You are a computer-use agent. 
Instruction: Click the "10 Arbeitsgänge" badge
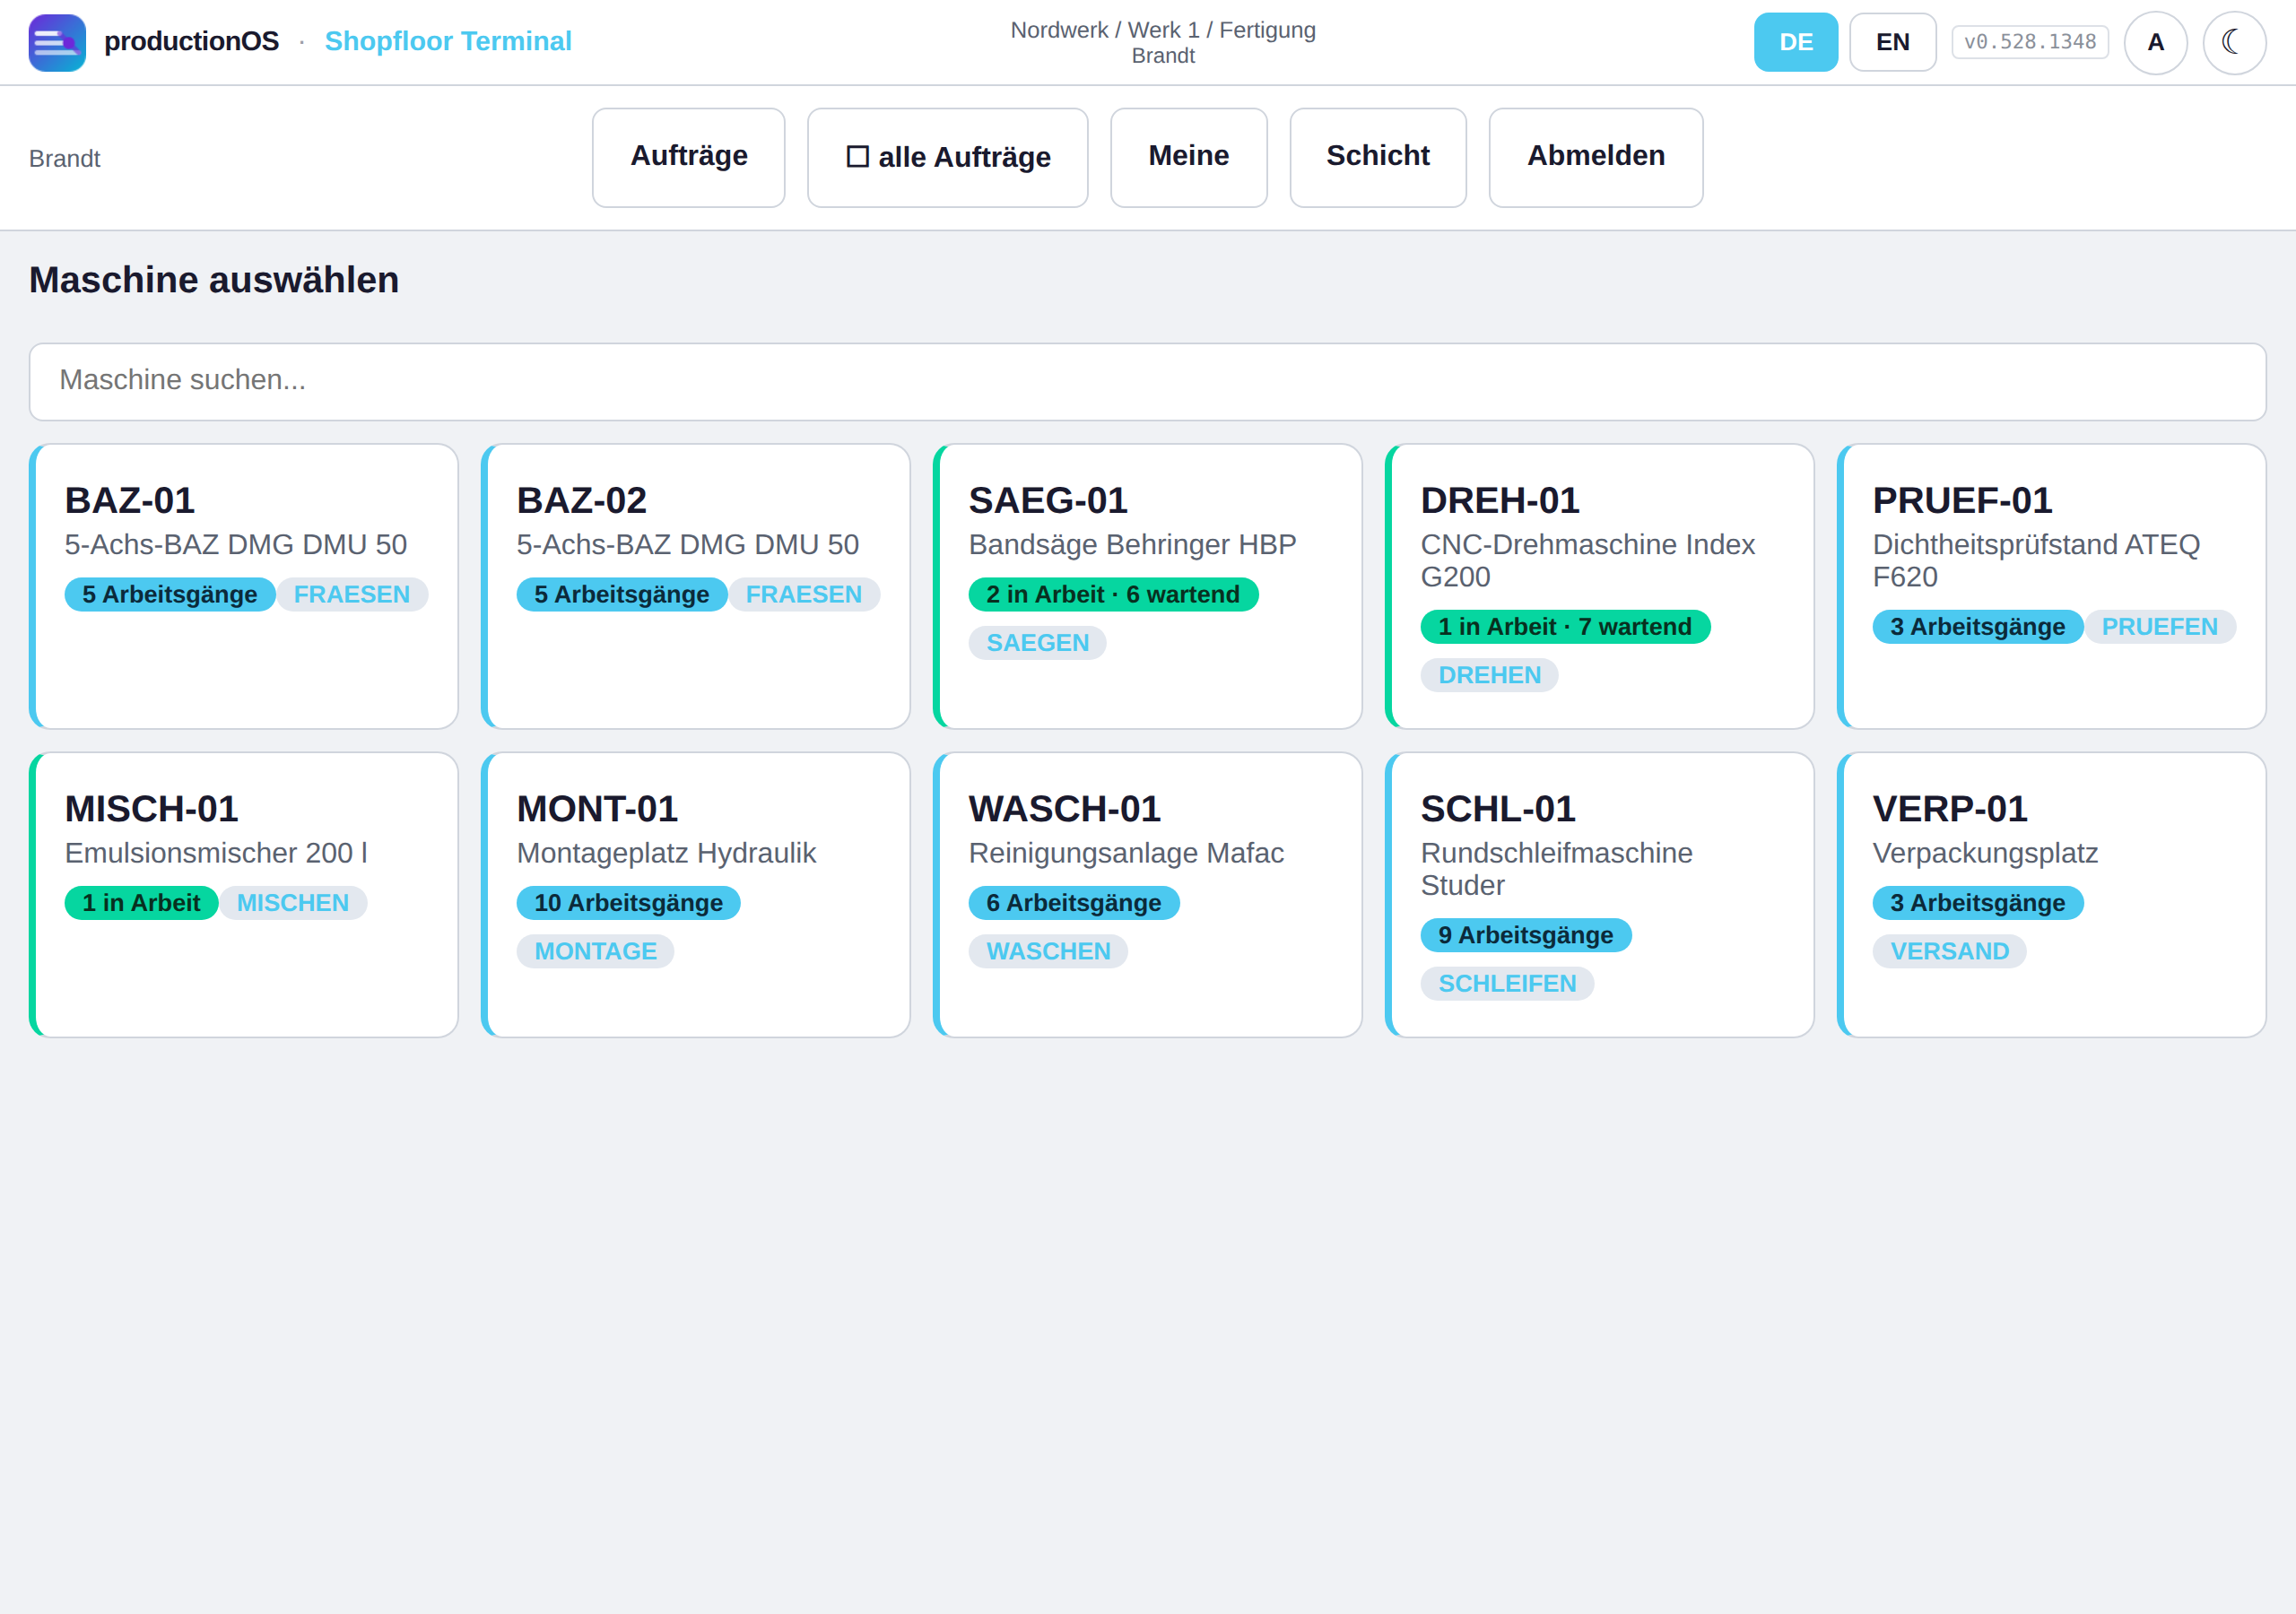pos(628,902)
